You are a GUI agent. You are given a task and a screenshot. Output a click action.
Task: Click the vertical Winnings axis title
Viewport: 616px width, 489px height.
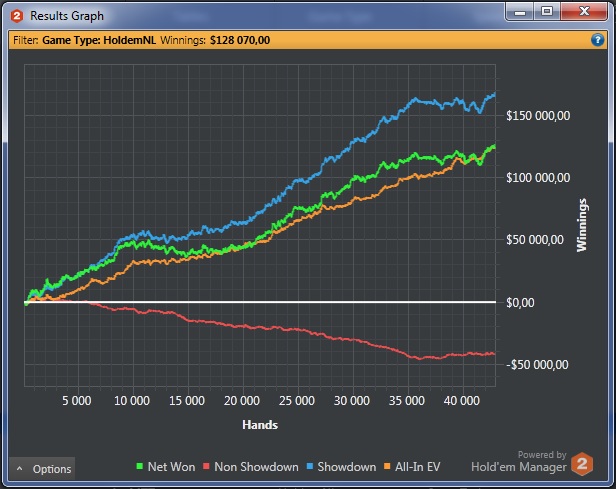pos(581,225)
